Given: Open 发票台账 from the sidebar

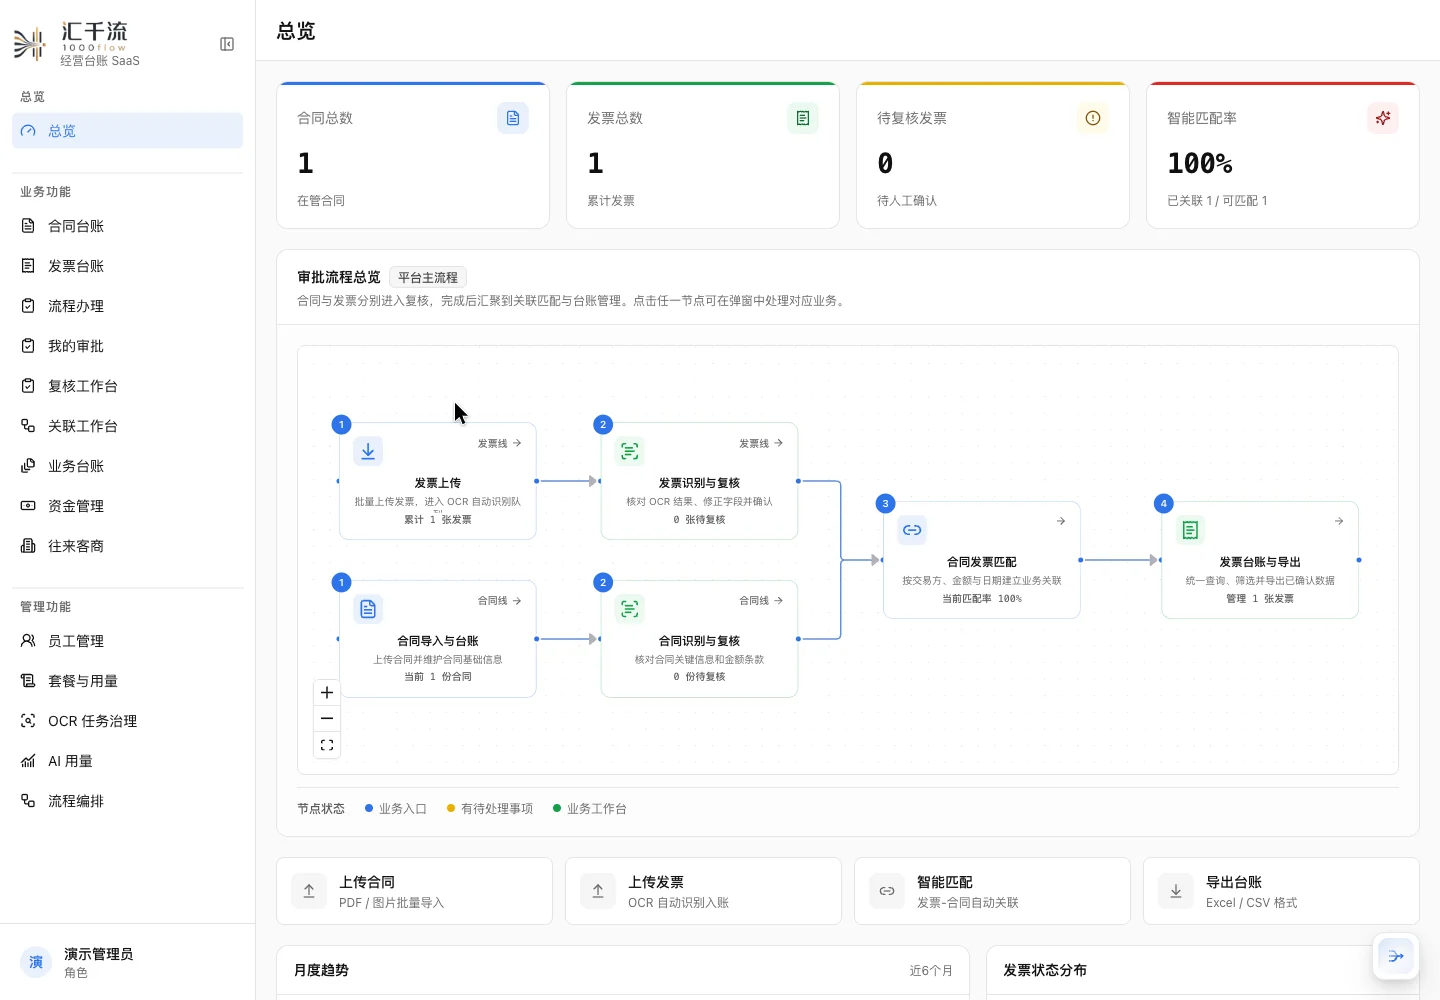Looking at the screenshot, I should coord(127,266).
